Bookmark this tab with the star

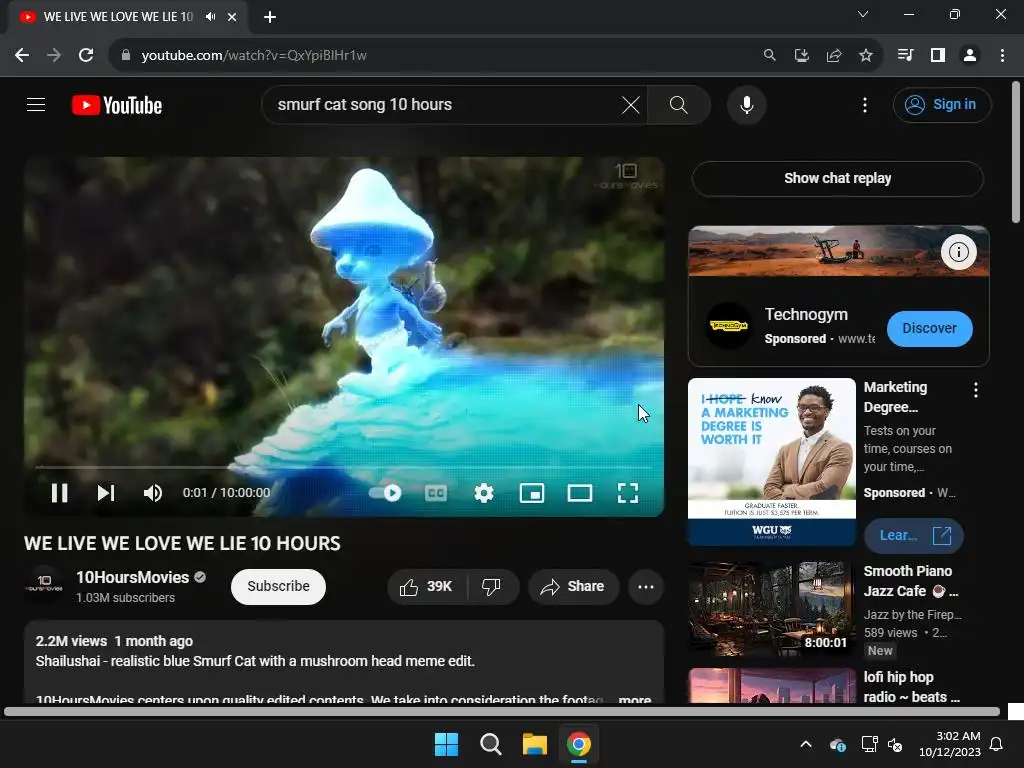865,56
